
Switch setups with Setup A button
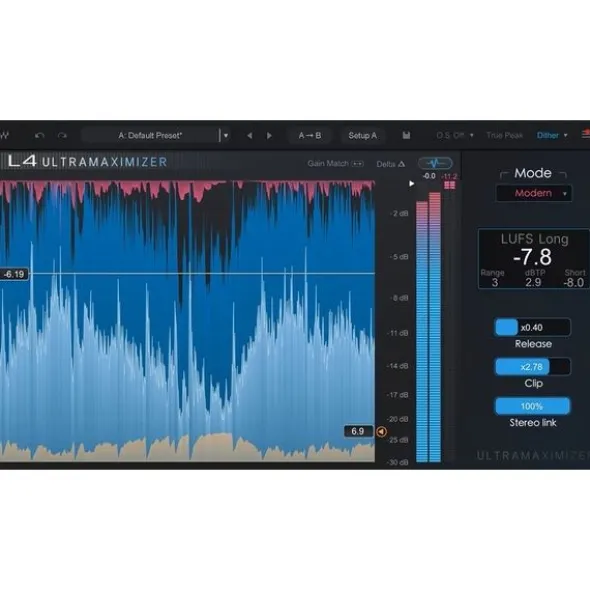[x=362, y=135]
